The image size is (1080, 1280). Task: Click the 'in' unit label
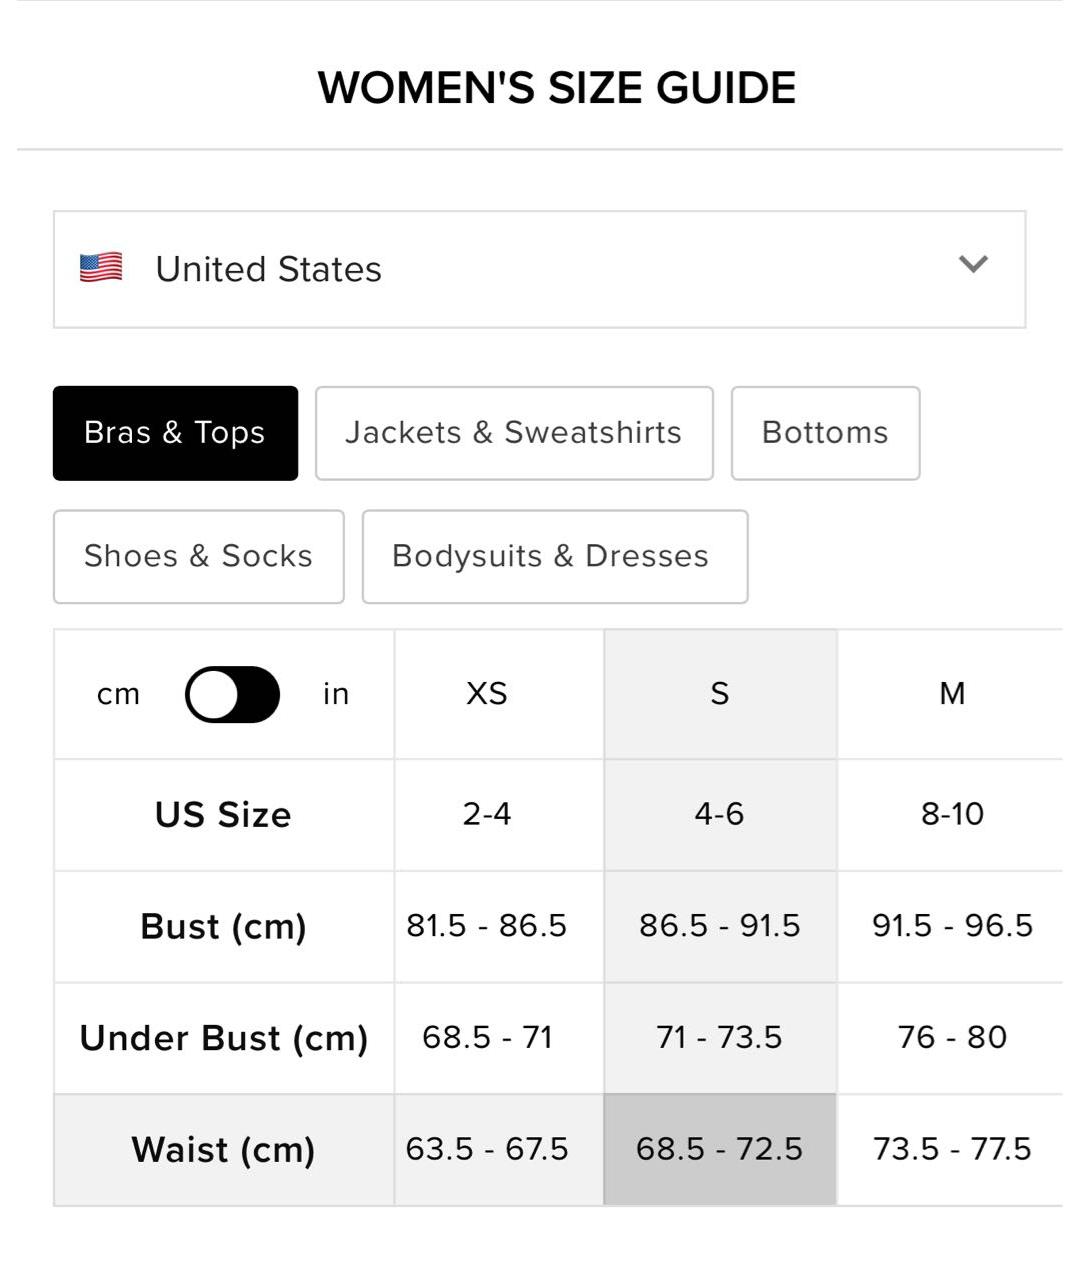(x=336, y=694)
